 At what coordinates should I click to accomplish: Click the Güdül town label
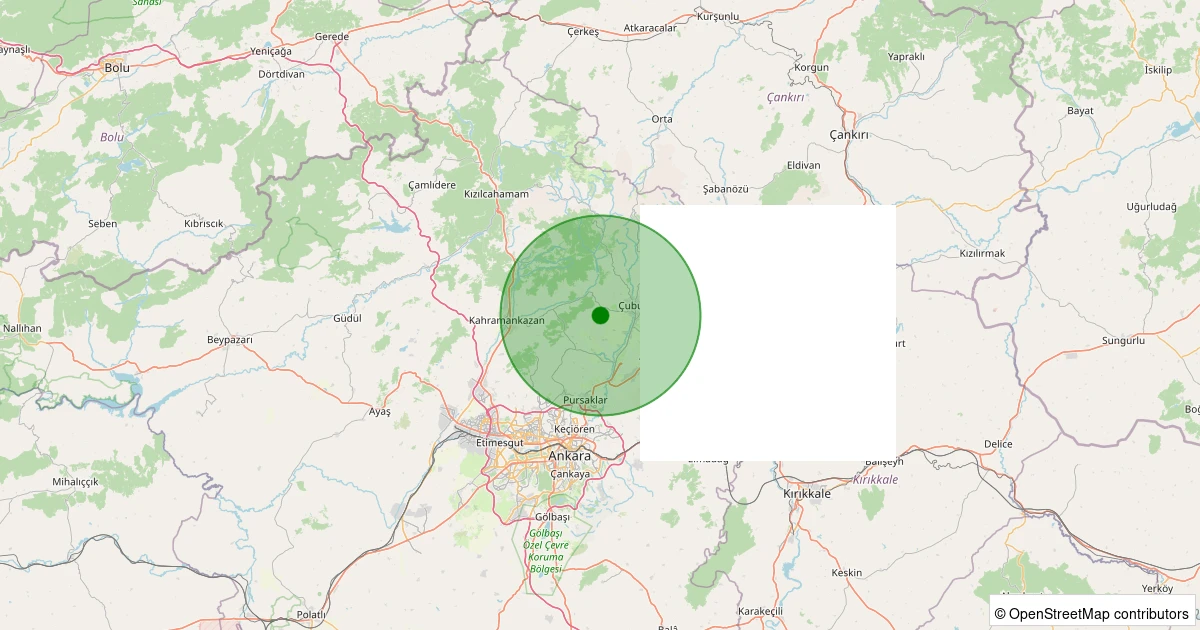(346, 318)
